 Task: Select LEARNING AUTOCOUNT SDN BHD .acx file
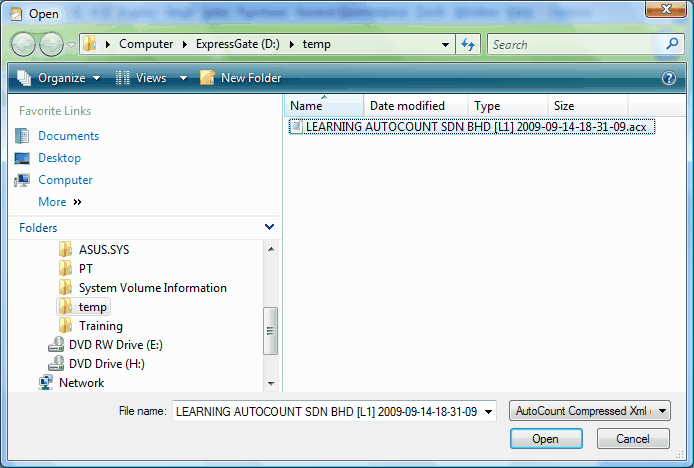[x=472, y=127]
